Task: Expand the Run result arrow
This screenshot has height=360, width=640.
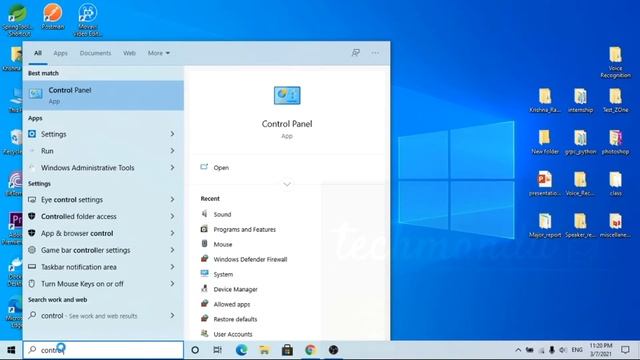Action: point(172,151)
